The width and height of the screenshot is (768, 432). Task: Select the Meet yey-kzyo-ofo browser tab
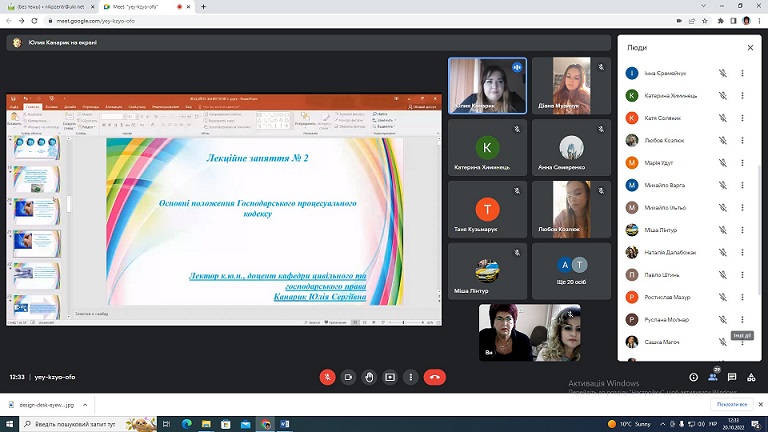click(146, 7)
